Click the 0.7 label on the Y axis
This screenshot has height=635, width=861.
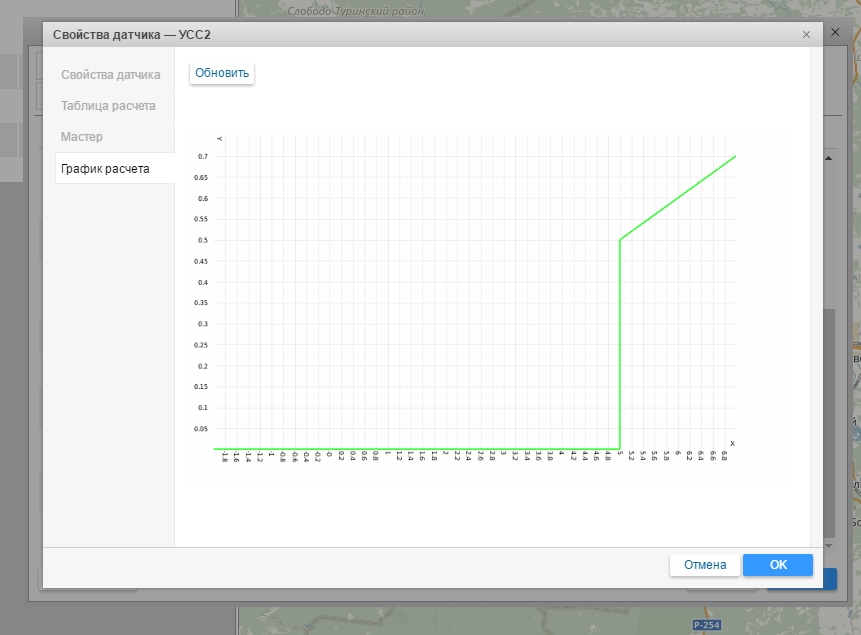[202, 157]
